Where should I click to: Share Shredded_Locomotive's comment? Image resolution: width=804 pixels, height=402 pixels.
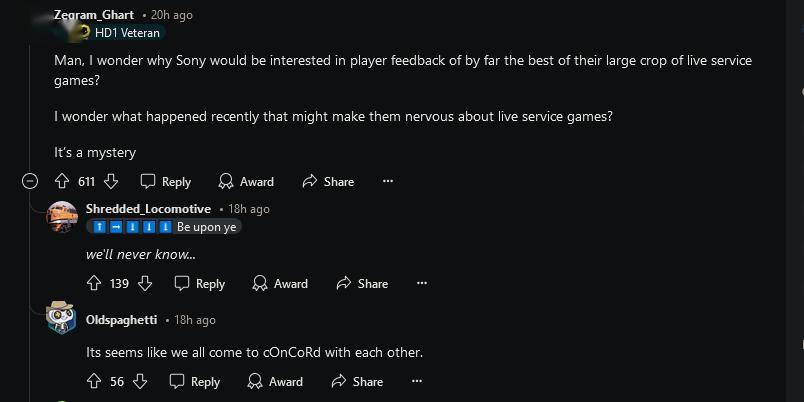362,283
